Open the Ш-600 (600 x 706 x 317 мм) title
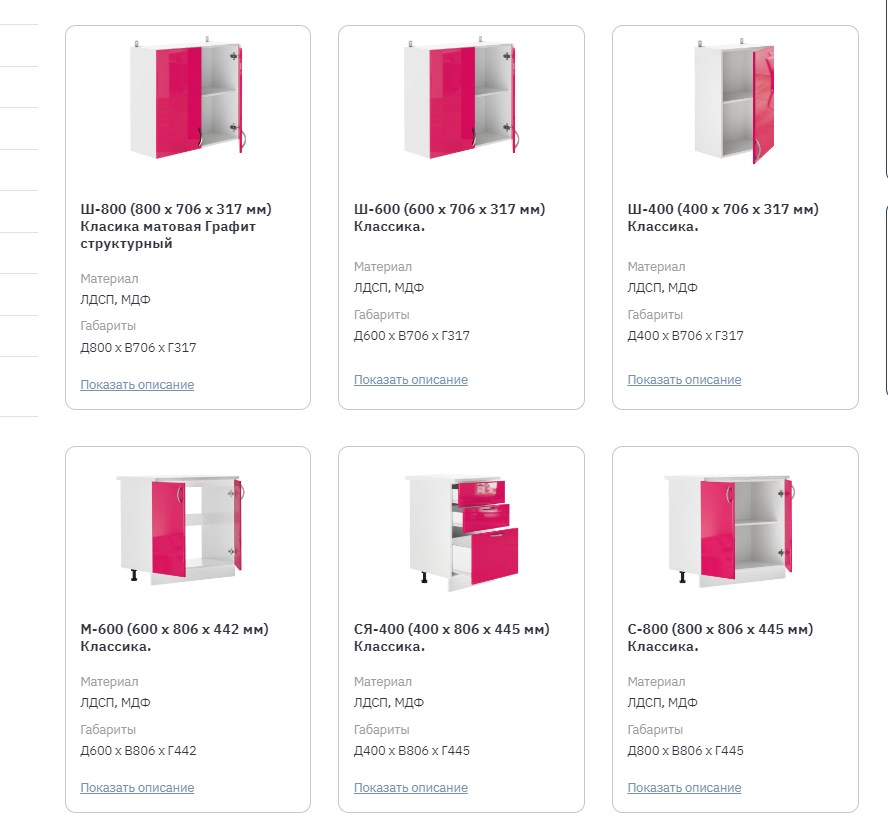 449,209
